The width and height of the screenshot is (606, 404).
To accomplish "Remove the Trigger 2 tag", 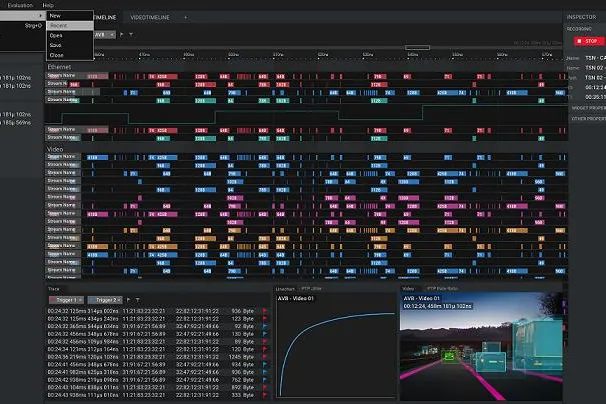I will (119, 300).
